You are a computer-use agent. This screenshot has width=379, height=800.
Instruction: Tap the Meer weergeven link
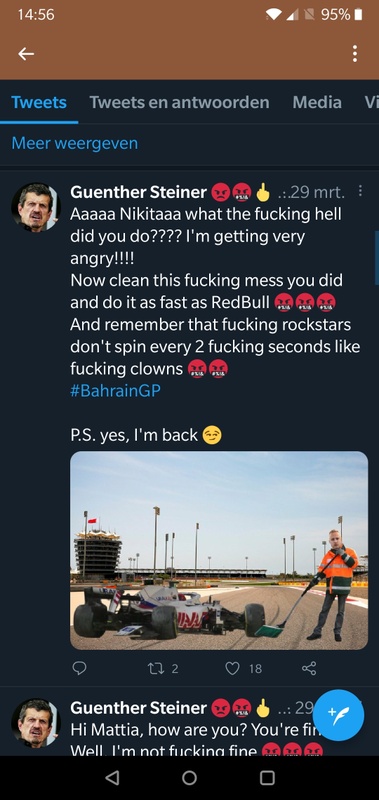(x=74, y=143)
